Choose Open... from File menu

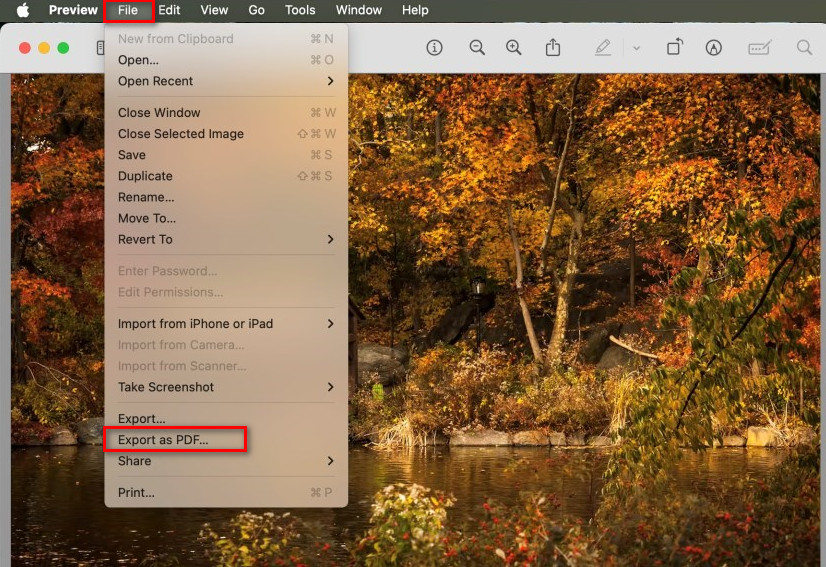[x=227, y=60]
